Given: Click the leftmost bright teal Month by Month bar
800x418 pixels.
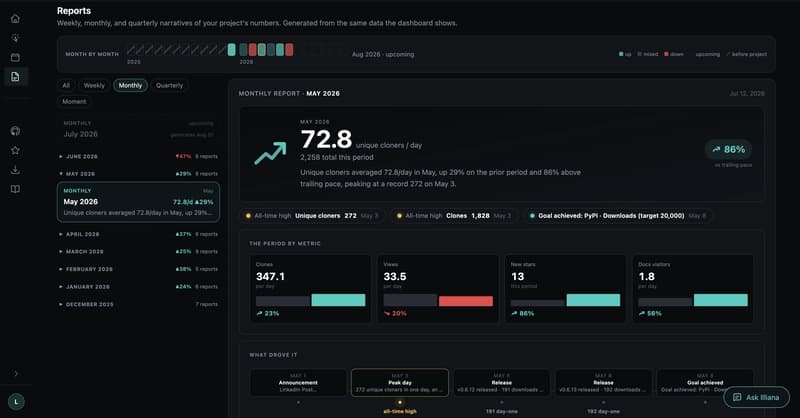Looking at the screenshot, I should pos(232,50).
